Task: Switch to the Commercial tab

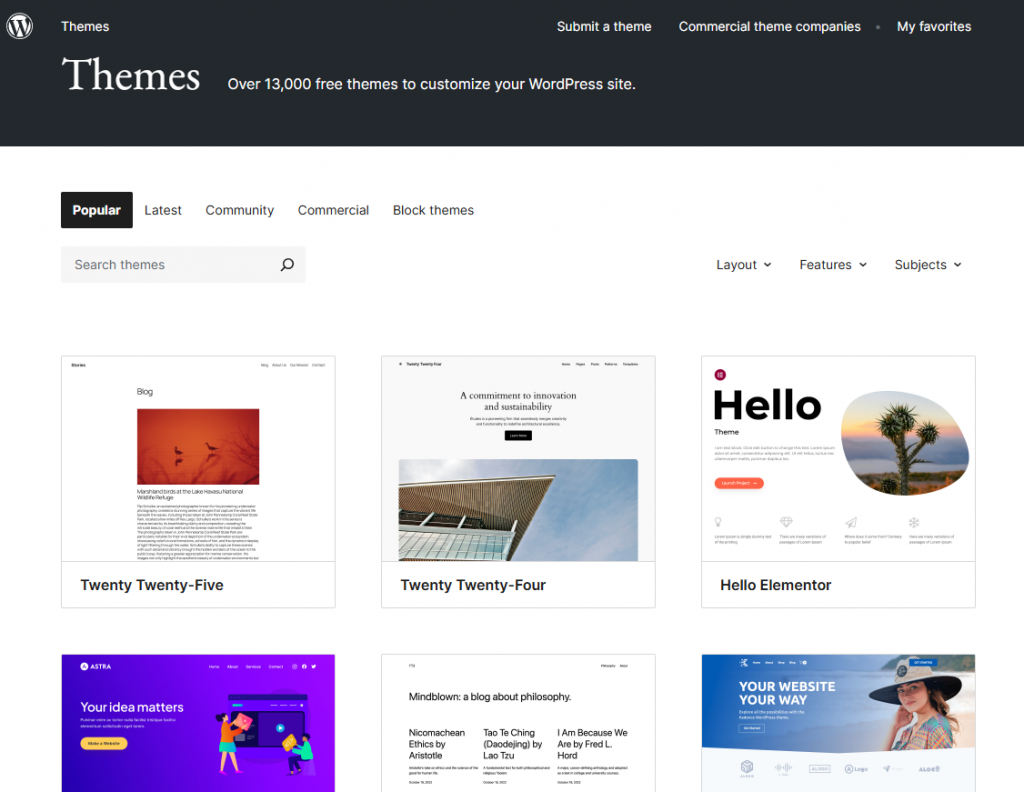Action: coord(333,210)
